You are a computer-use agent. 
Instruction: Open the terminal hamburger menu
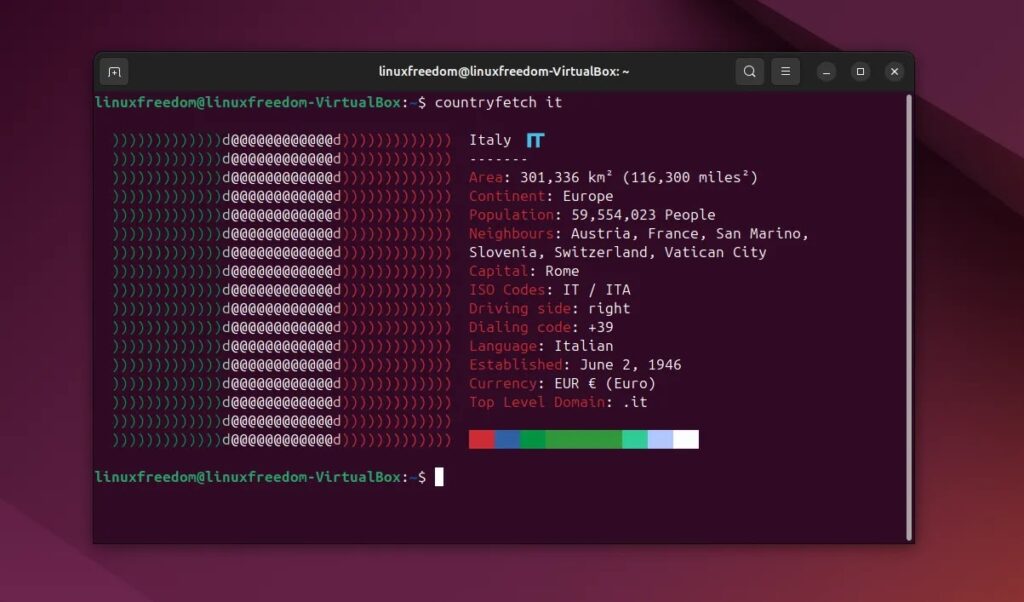[x=785, y=72]
